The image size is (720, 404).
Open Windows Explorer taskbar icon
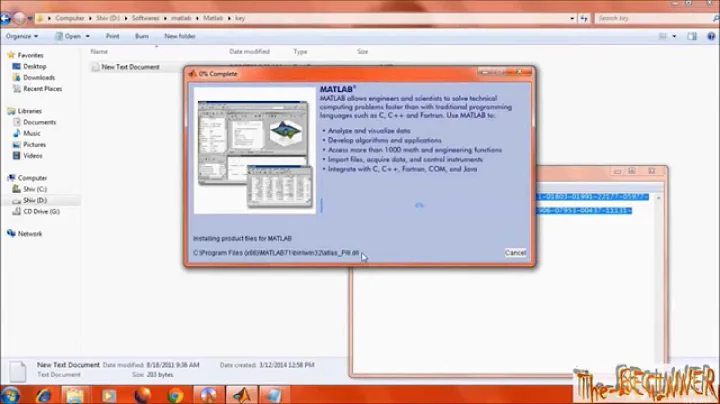click(x=74, y=395)
